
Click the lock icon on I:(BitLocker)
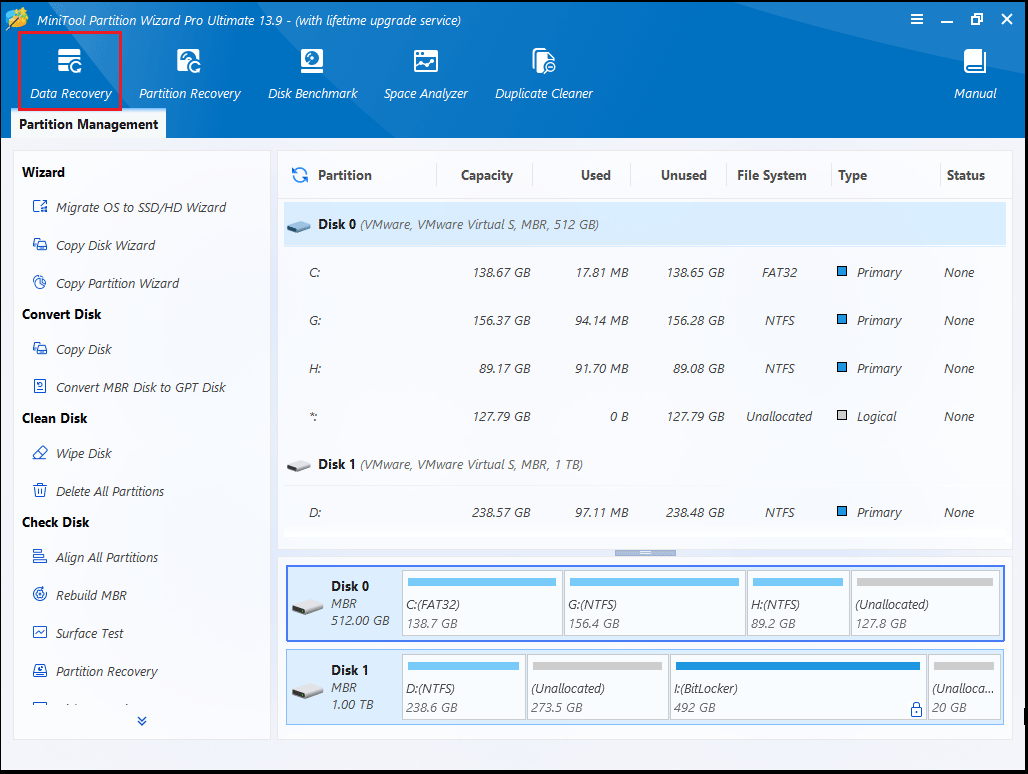tap(916, 709)
